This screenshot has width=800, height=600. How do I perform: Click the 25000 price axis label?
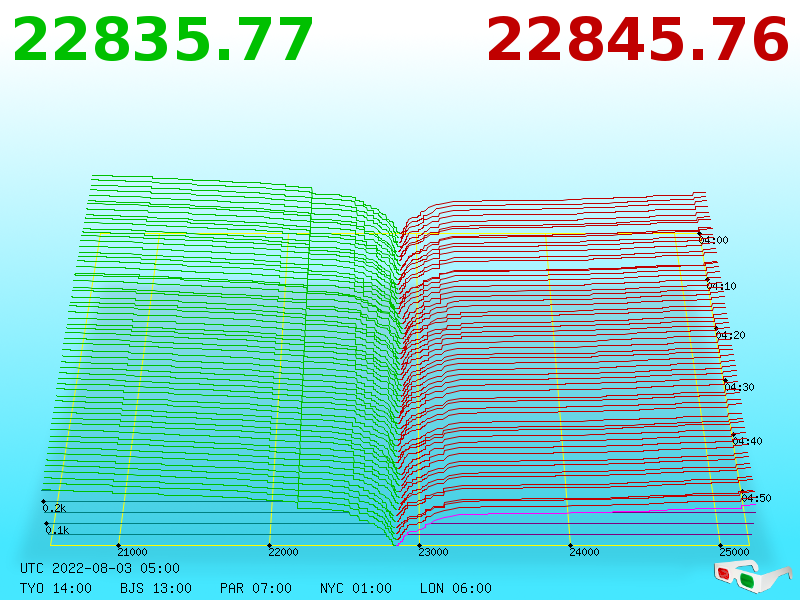(734, 552)
